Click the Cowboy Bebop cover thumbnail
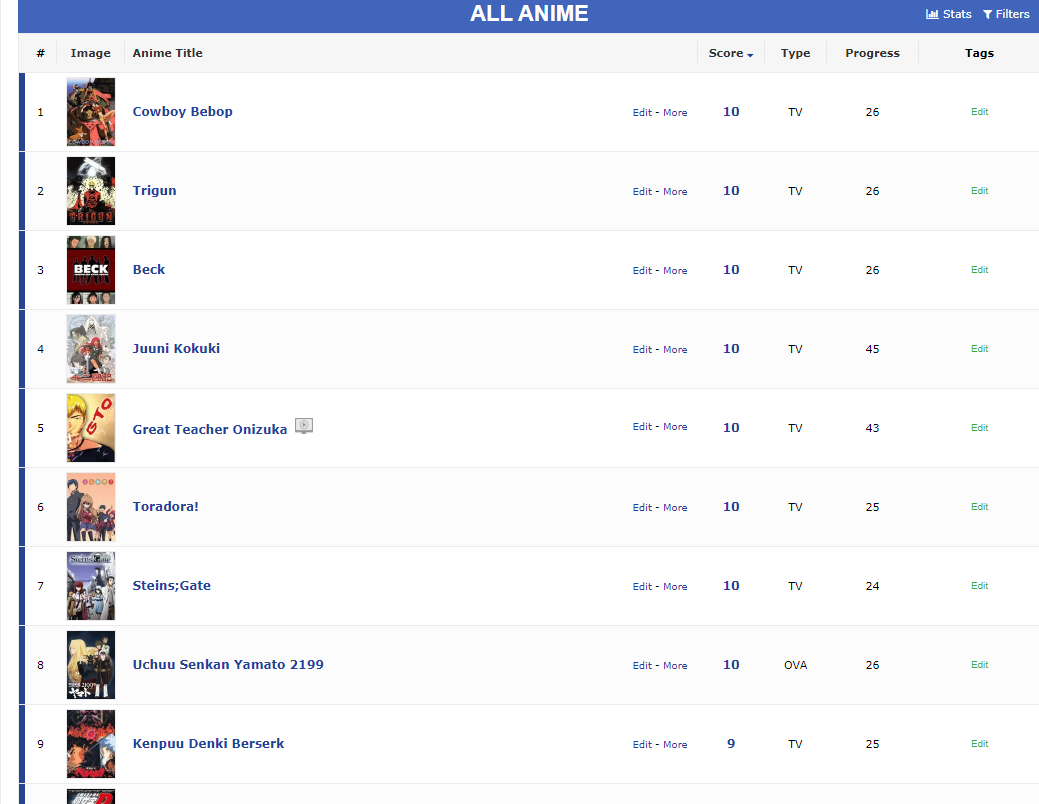The width and height of the screenshot is (1039, 804). (91, 112)
